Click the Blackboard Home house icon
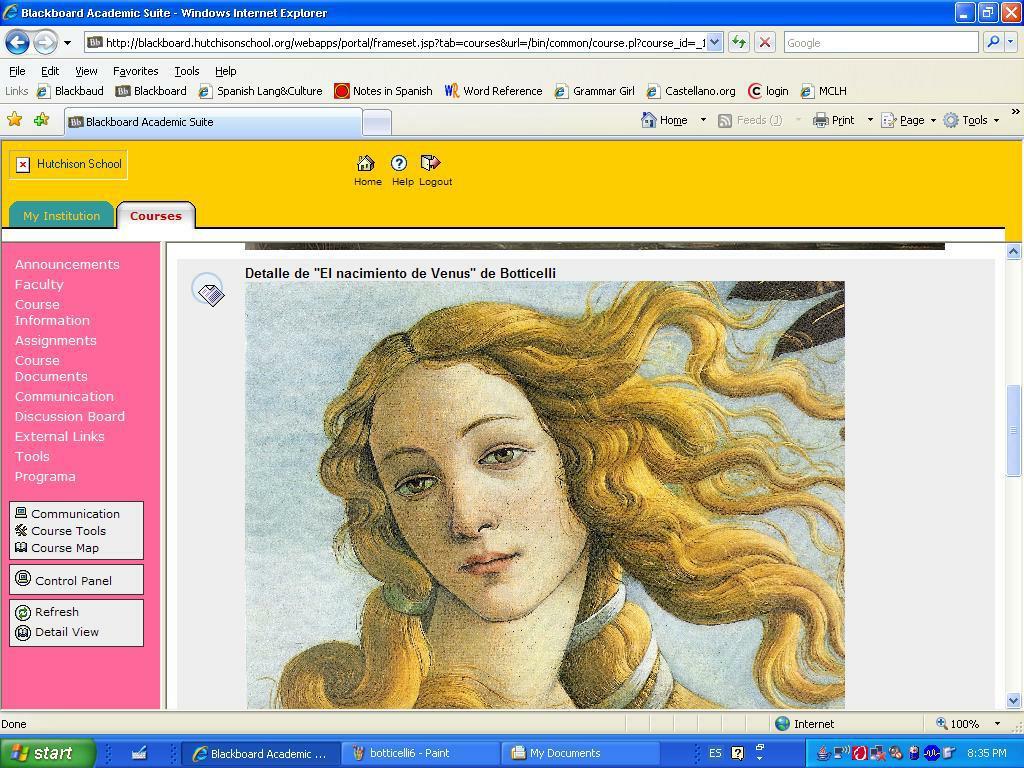 [x=366, y=163]
